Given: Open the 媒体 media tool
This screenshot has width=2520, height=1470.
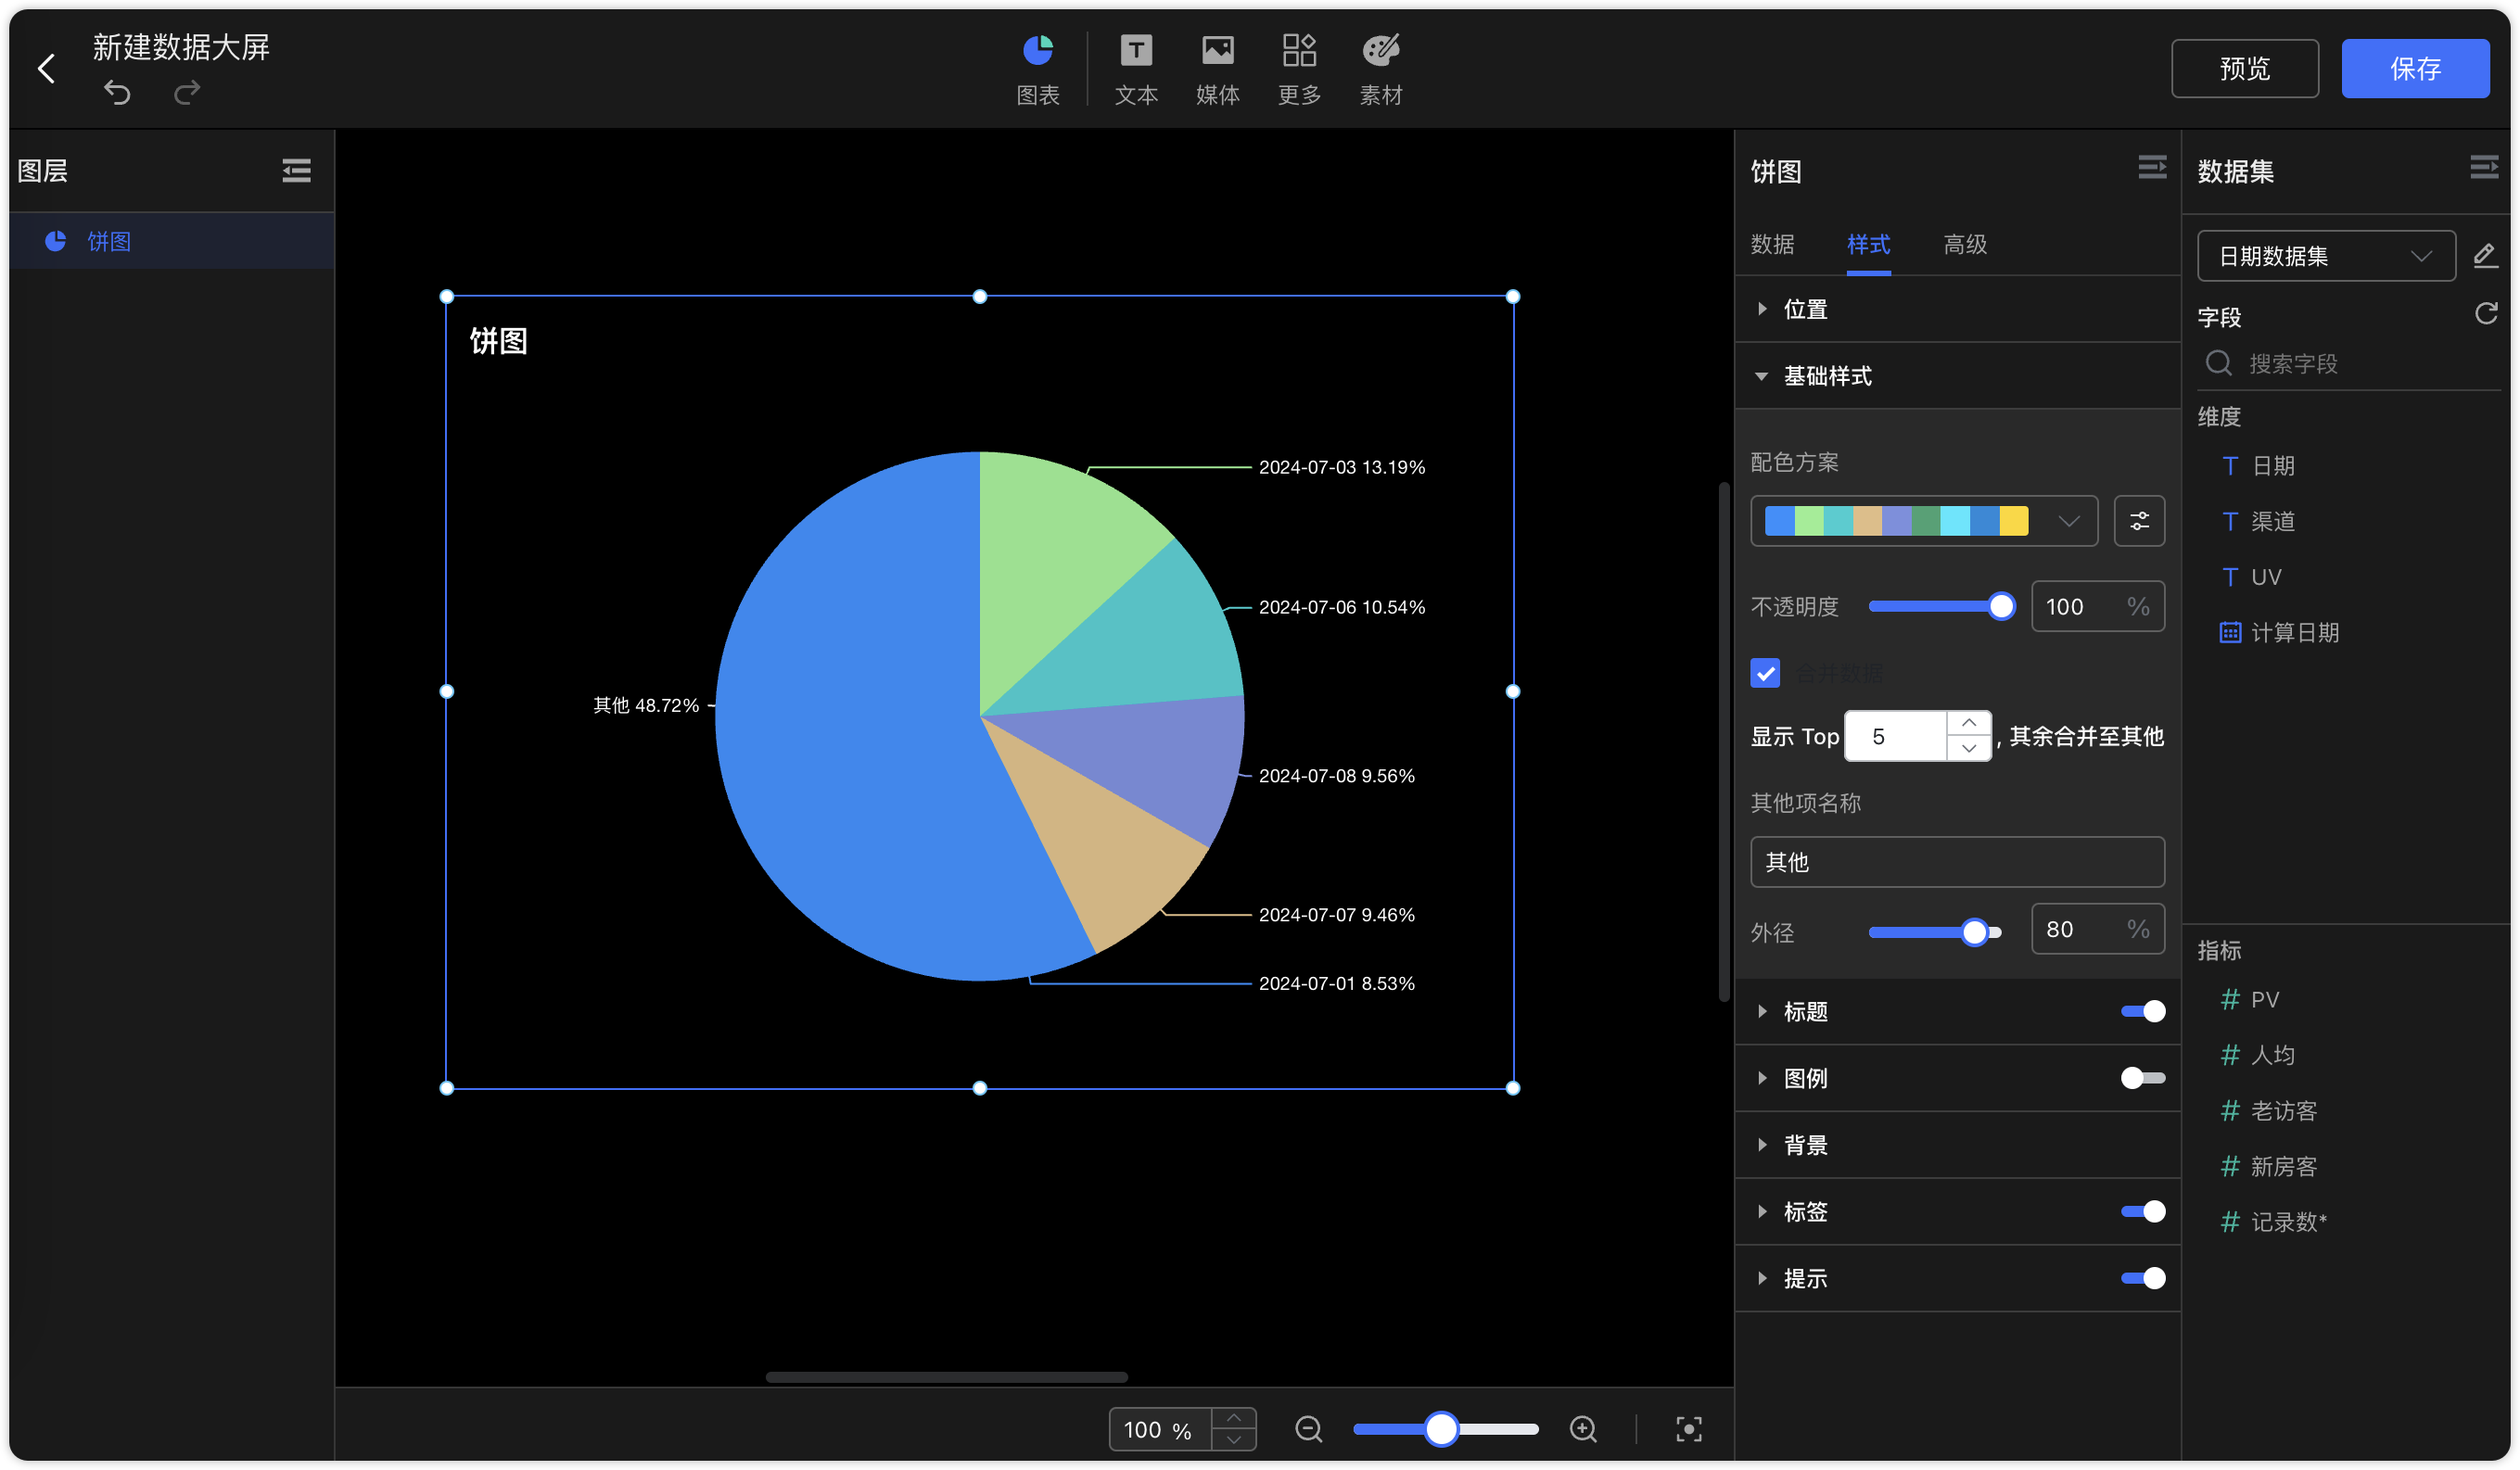Looking at the screenshot, I should 1217,70.
